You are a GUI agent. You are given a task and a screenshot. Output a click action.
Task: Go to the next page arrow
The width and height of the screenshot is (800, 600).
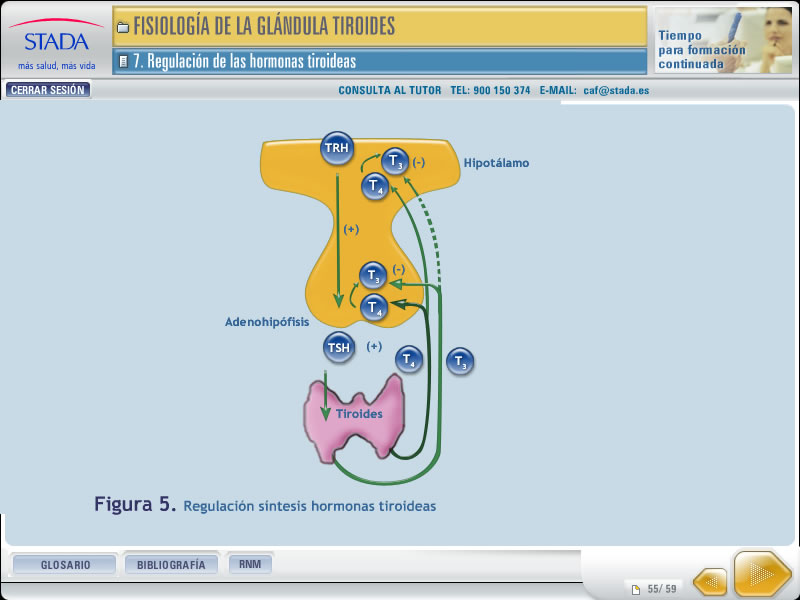tap(762, 574)
